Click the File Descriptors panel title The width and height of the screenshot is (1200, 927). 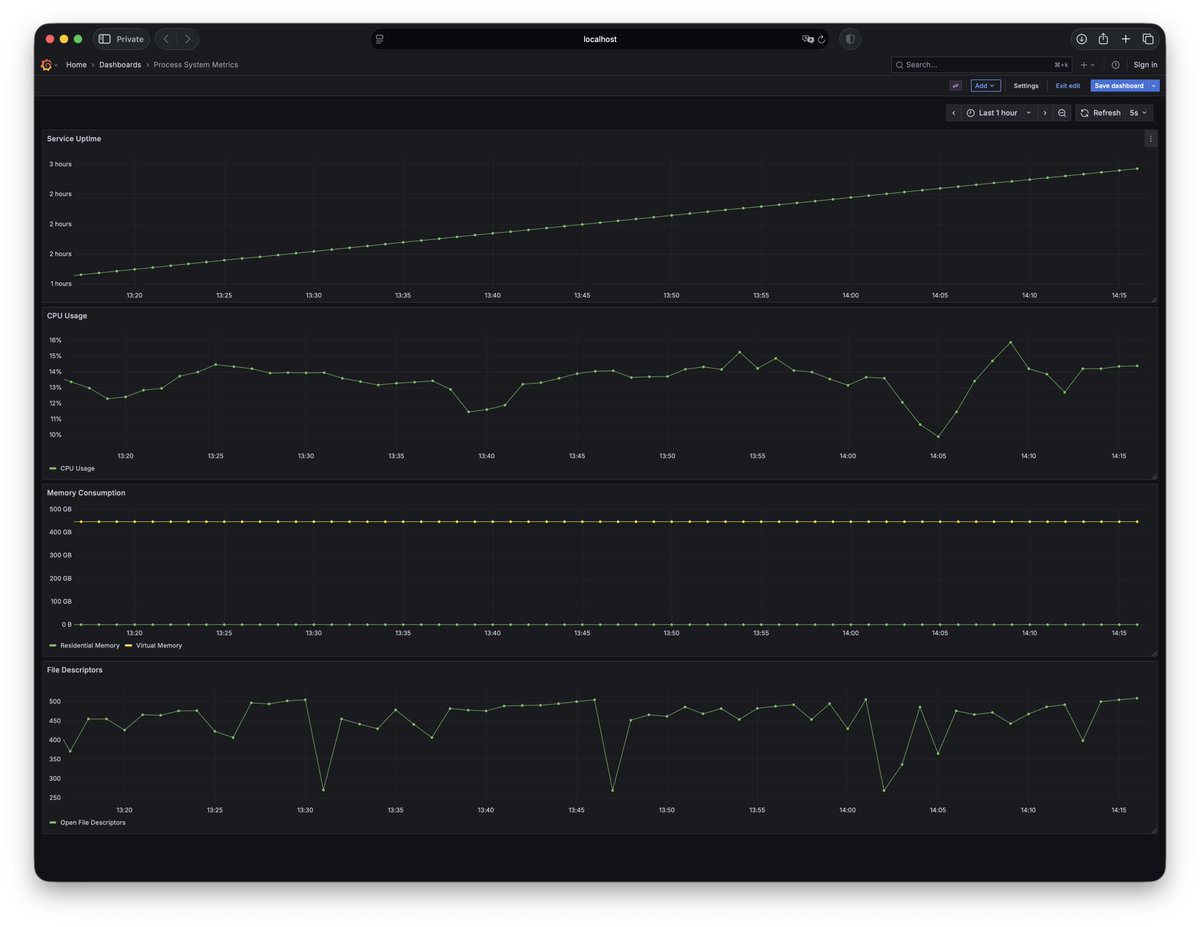[x=75, y=670]
